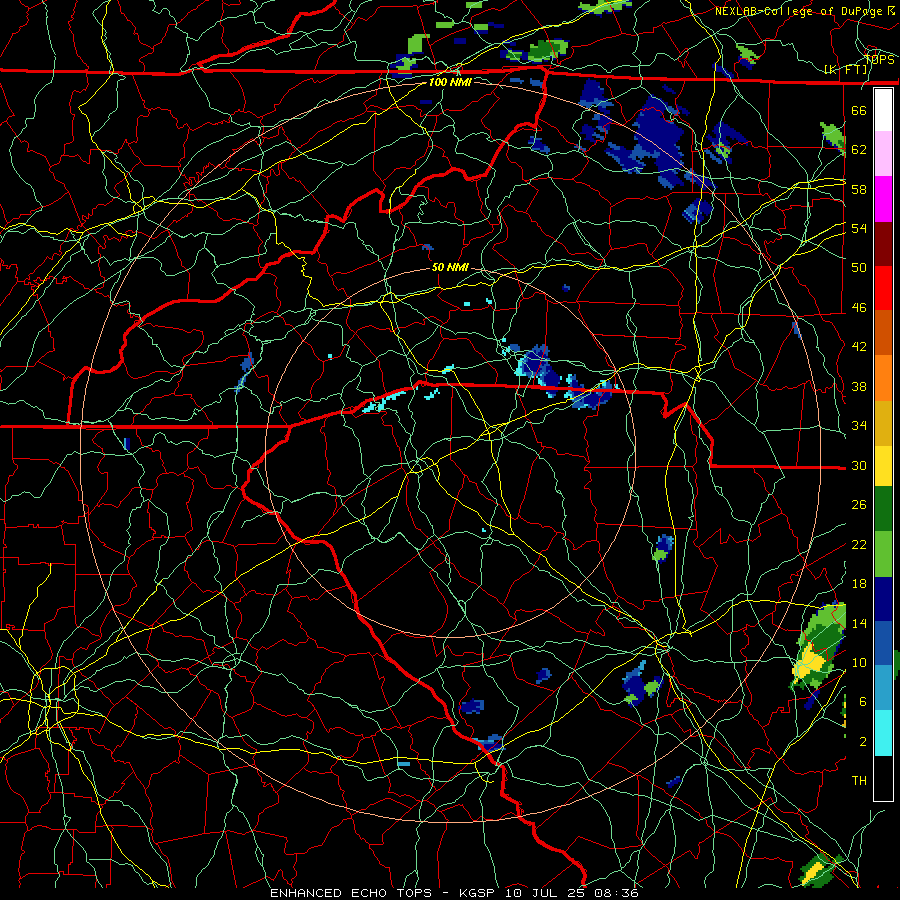The image size is (900, 900).
Task: Pick the light blue legend swatch
Action: 883,688
